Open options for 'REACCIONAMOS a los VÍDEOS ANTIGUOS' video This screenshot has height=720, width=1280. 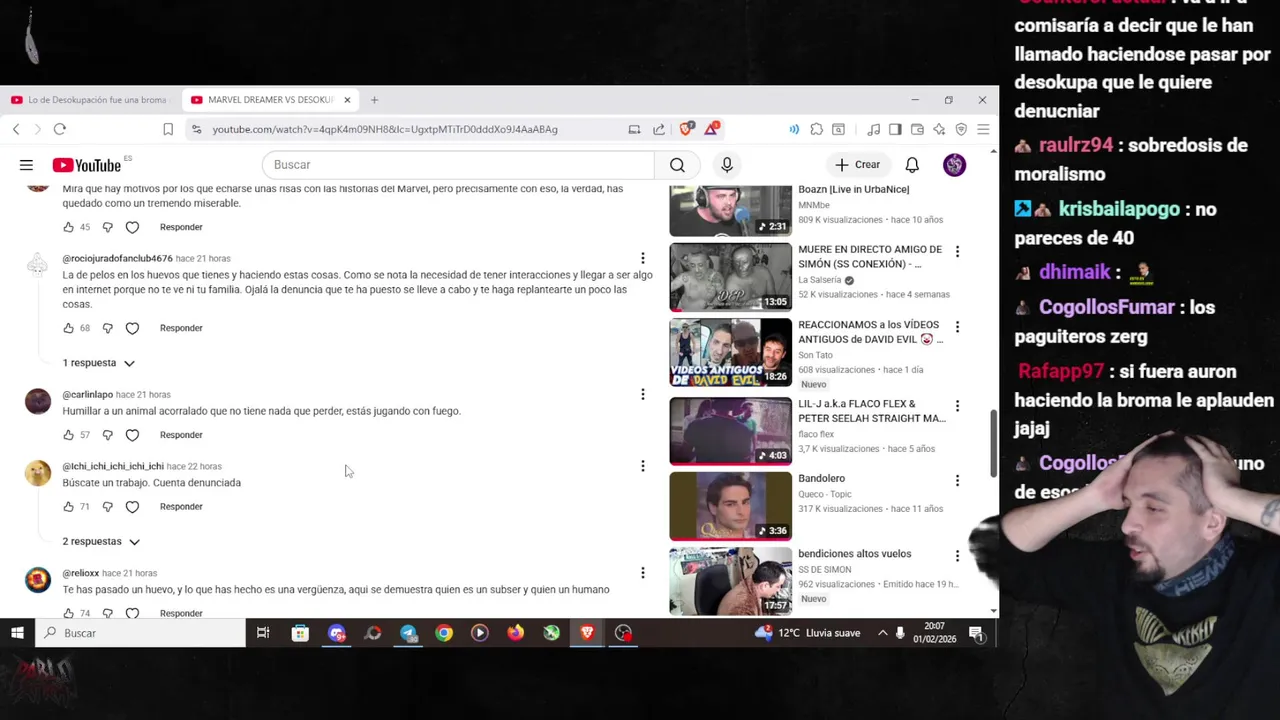tap(957, 327)
